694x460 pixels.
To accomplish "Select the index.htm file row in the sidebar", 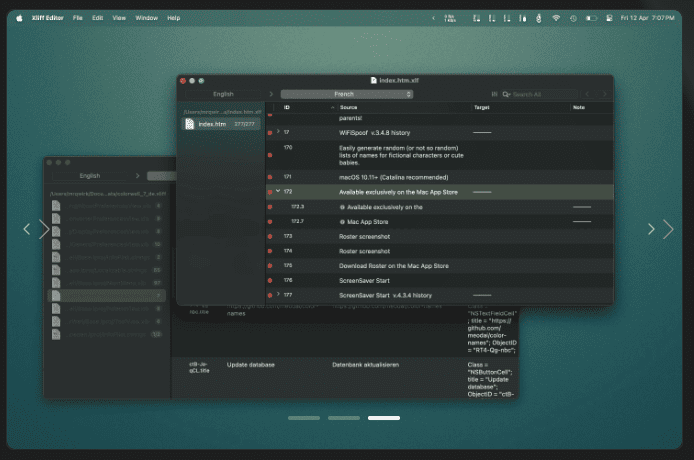I will pos(220,124).
